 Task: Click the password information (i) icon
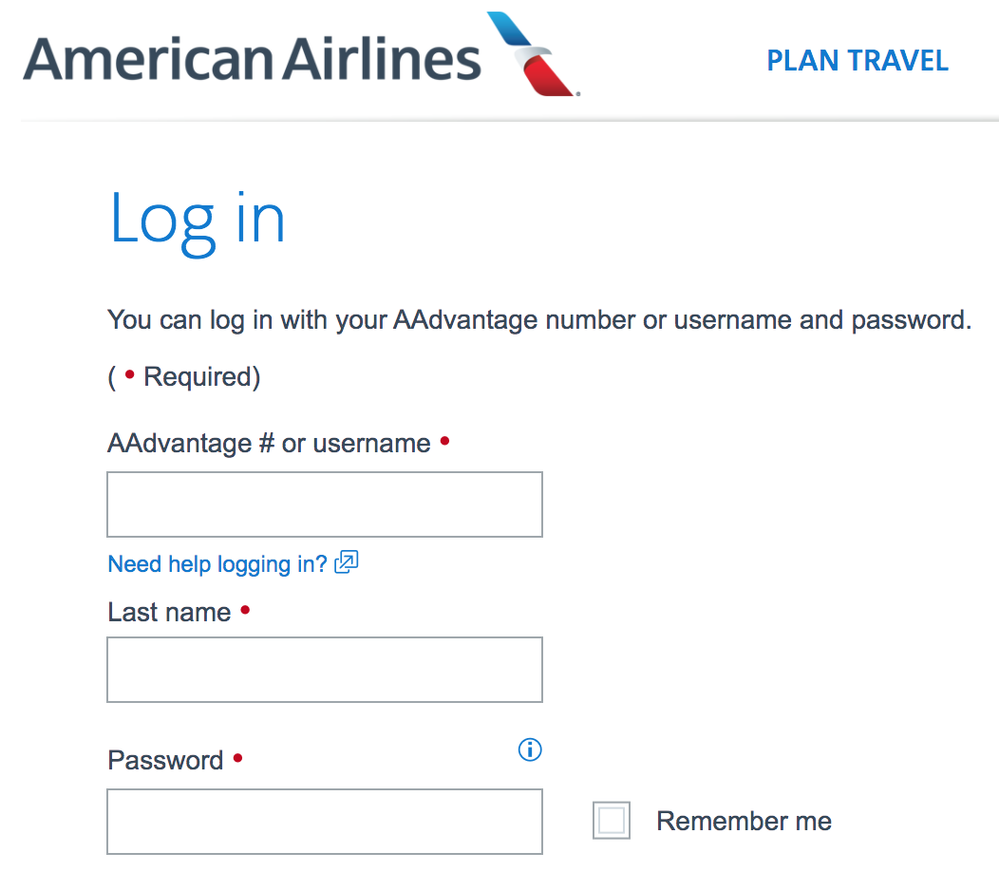(x=530, y=749)
